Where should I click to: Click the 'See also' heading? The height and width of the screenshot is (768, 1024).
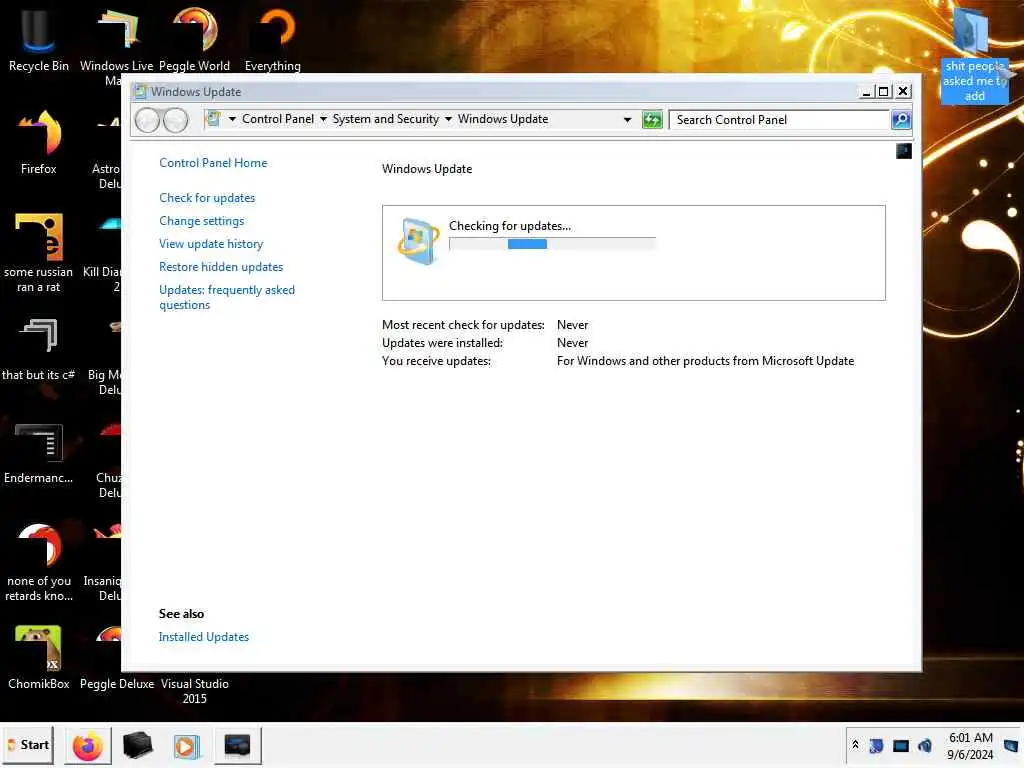coord(182,614)
